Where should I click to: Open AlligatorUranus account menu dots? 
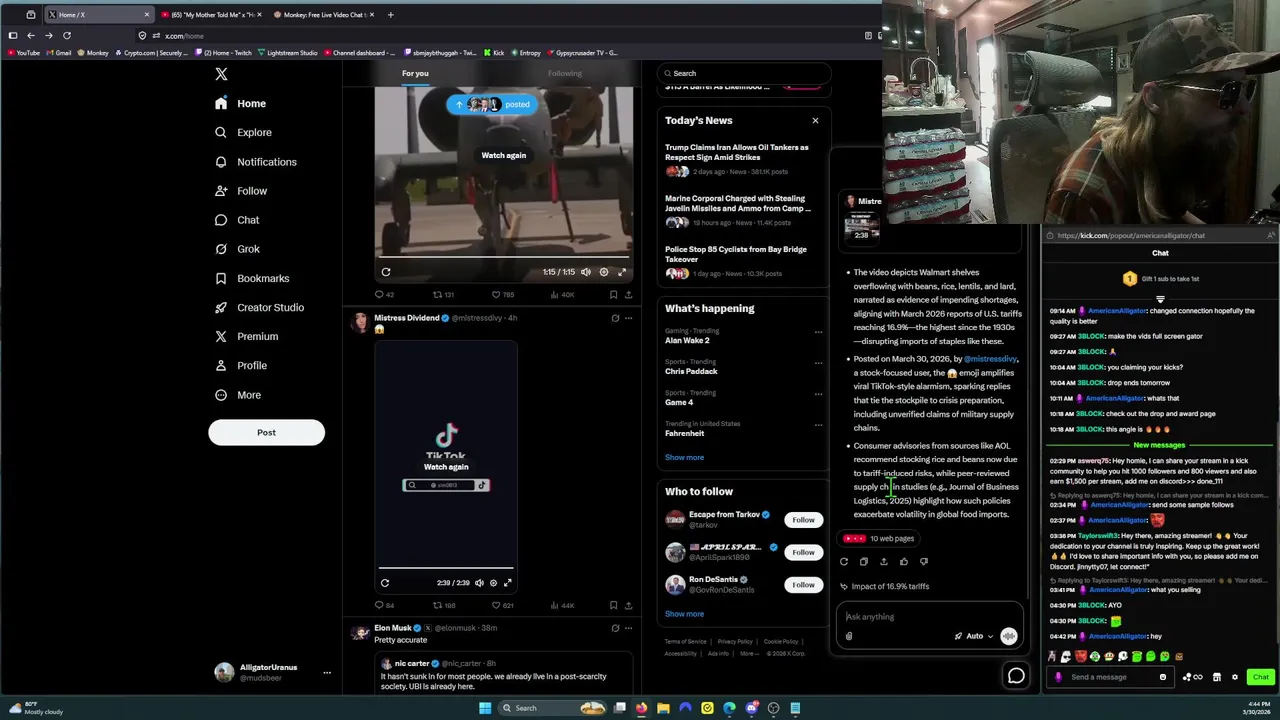(x=326, y=673)
